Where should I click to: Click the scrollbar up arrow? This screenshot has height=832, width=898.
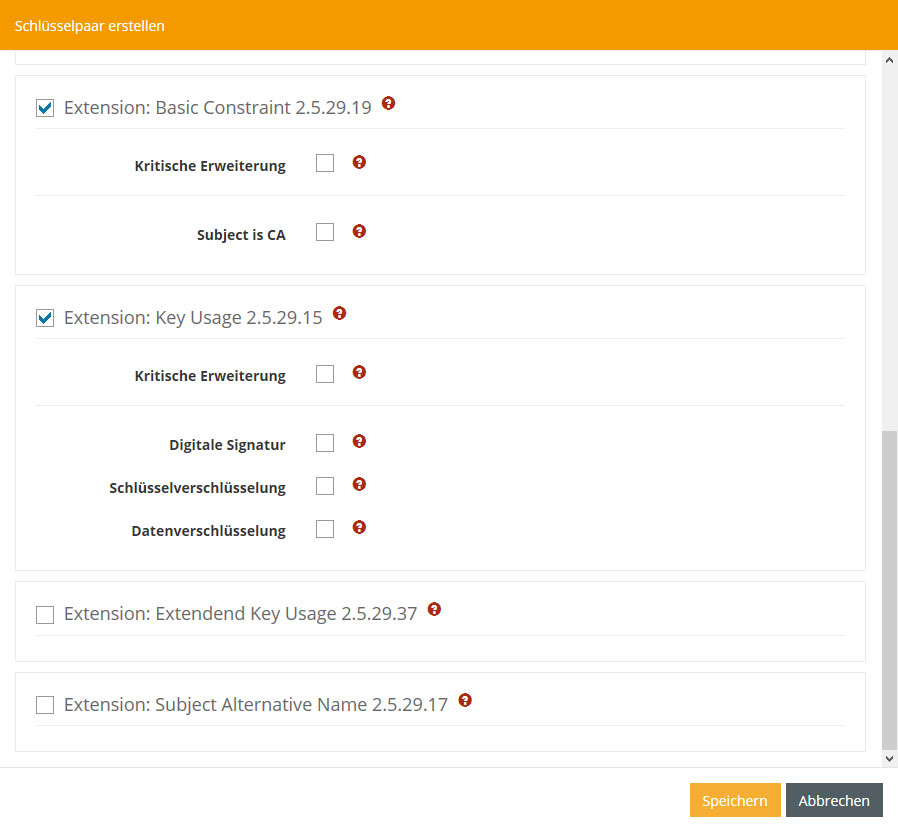889,59
